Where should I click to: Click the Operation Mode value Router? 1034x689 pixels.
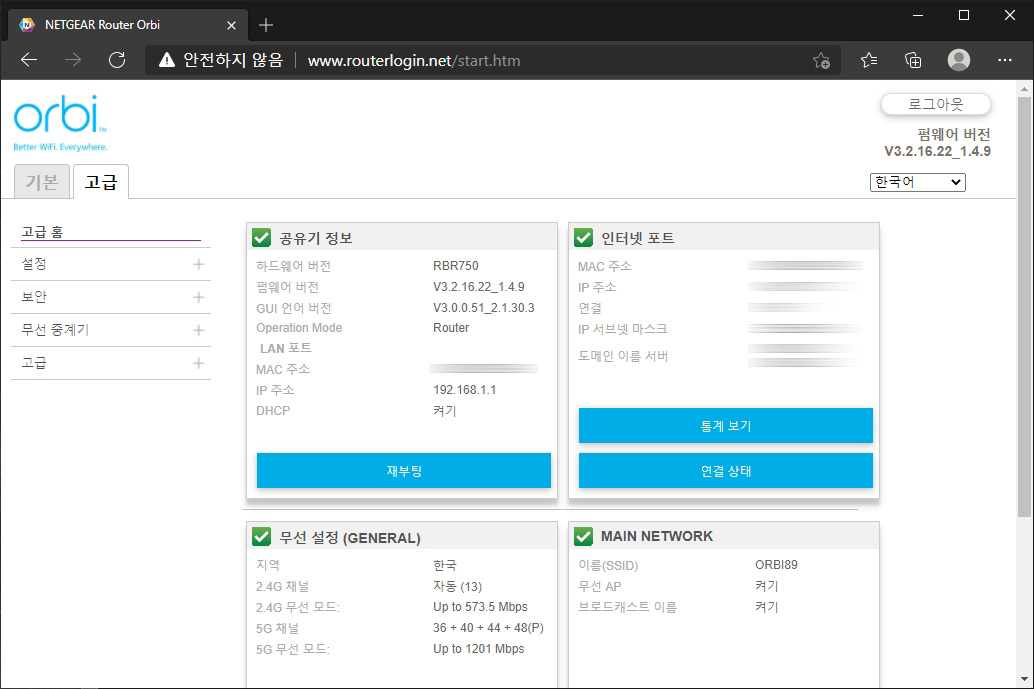(x=451, y=328)
